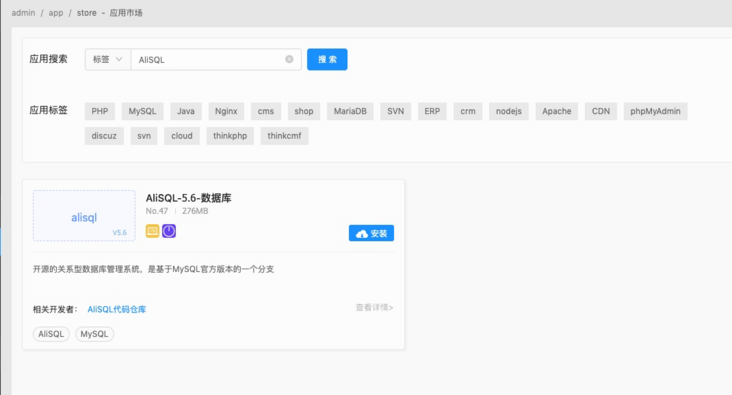Screen dimensions: 732x395
Task: Click the AliSQL tag pill on card
Action: [51, 334]
